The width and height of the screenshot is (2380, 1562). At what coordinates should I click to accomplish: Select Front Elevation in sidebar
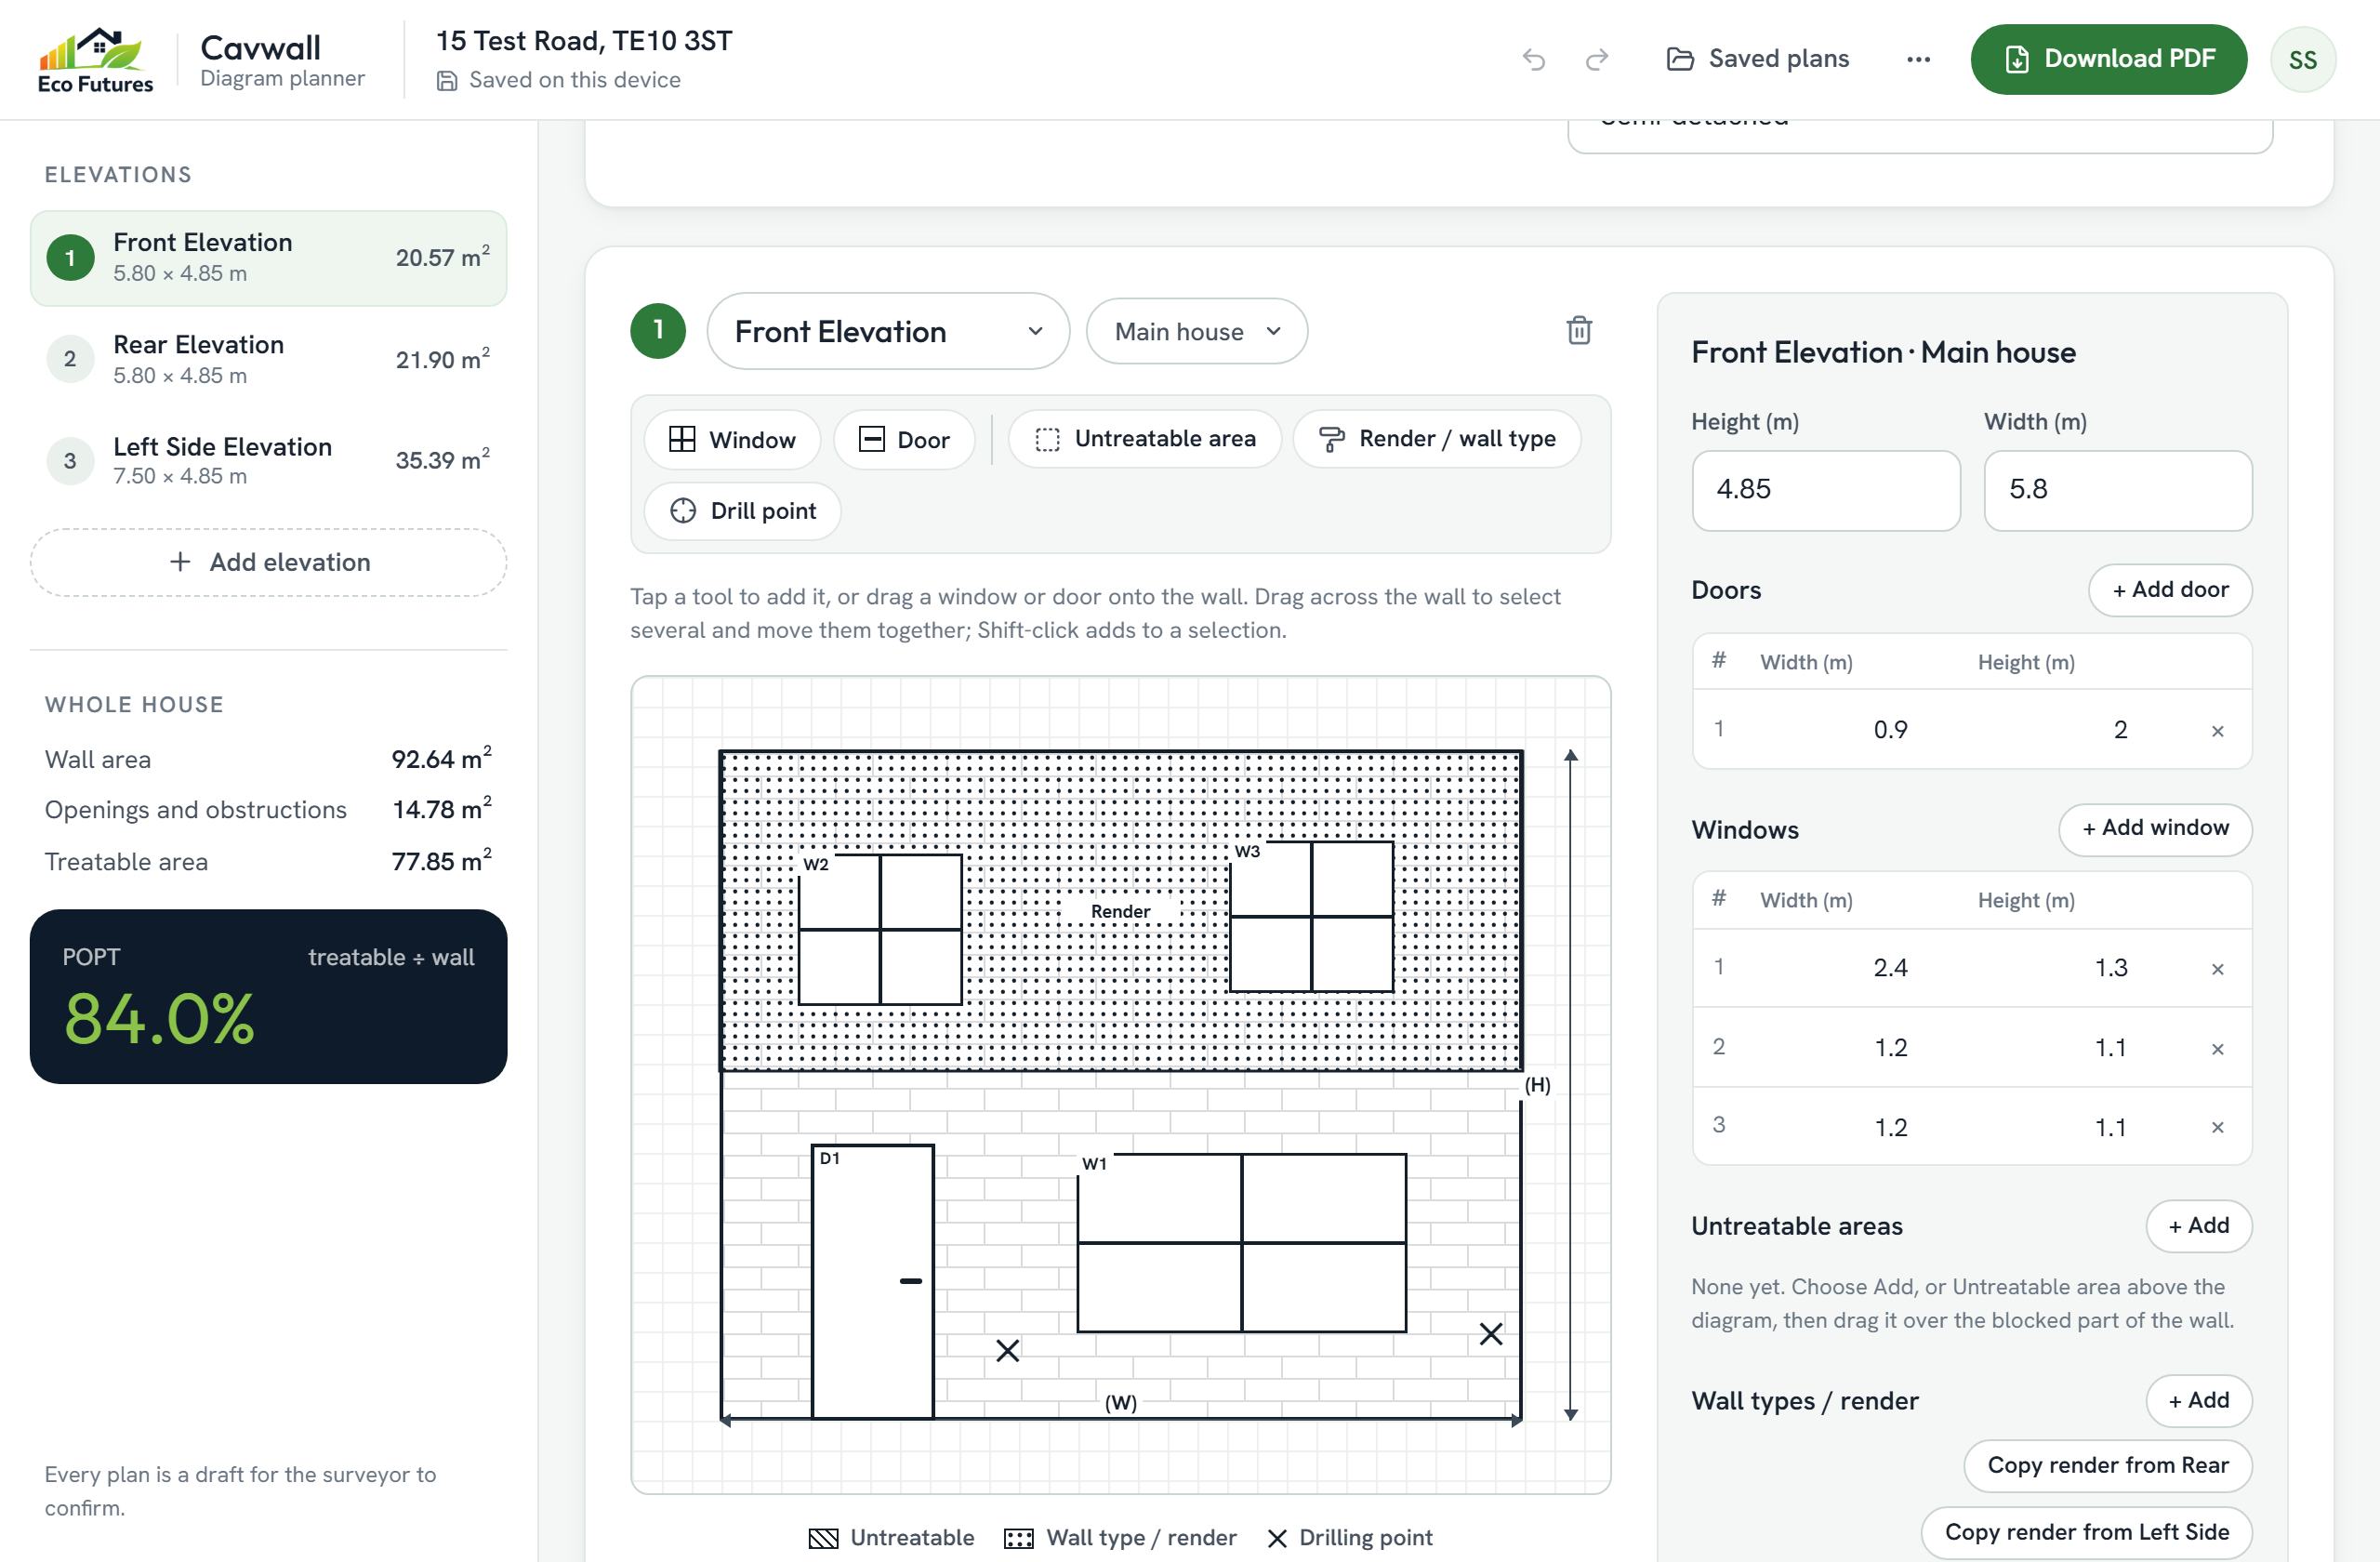(x=268, y=257)
